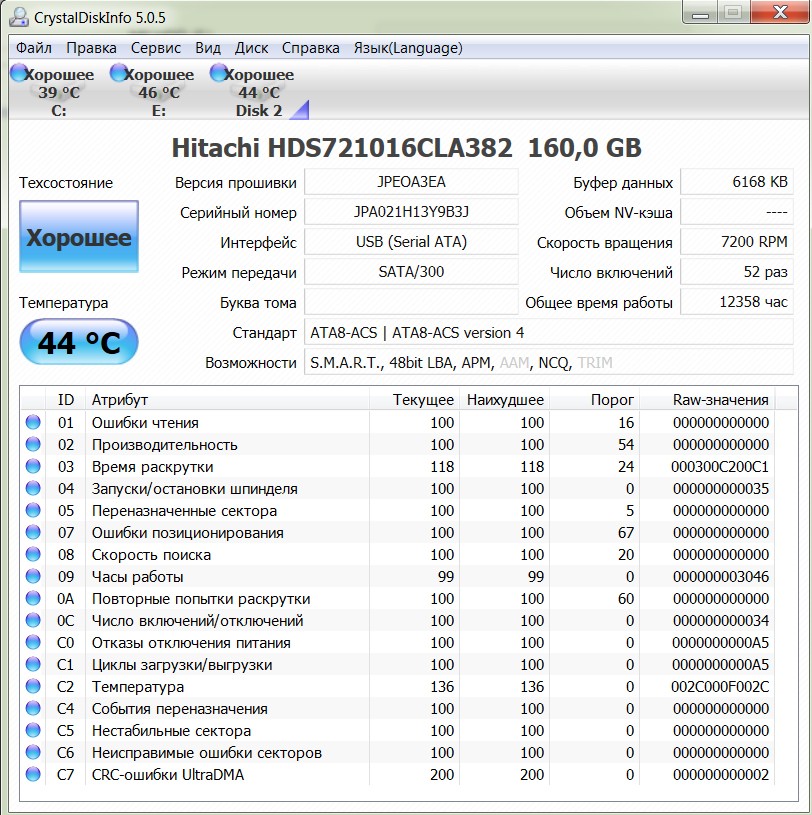Open the Диск menu
Image resolution: width=812 pixels, height=815 pixels.
click(x=251, y=48)
